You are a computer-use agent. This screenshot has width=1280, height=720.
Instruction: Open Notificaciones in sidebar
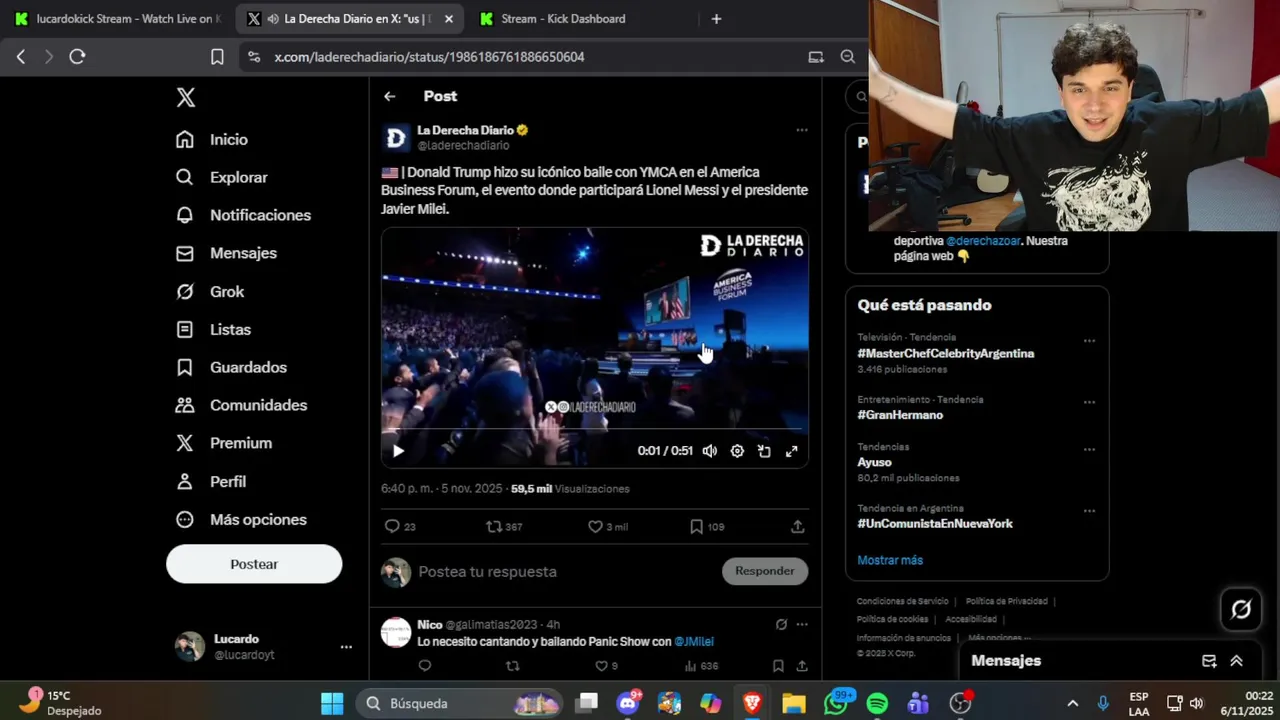pyautogui.click(x=243, y=215)
